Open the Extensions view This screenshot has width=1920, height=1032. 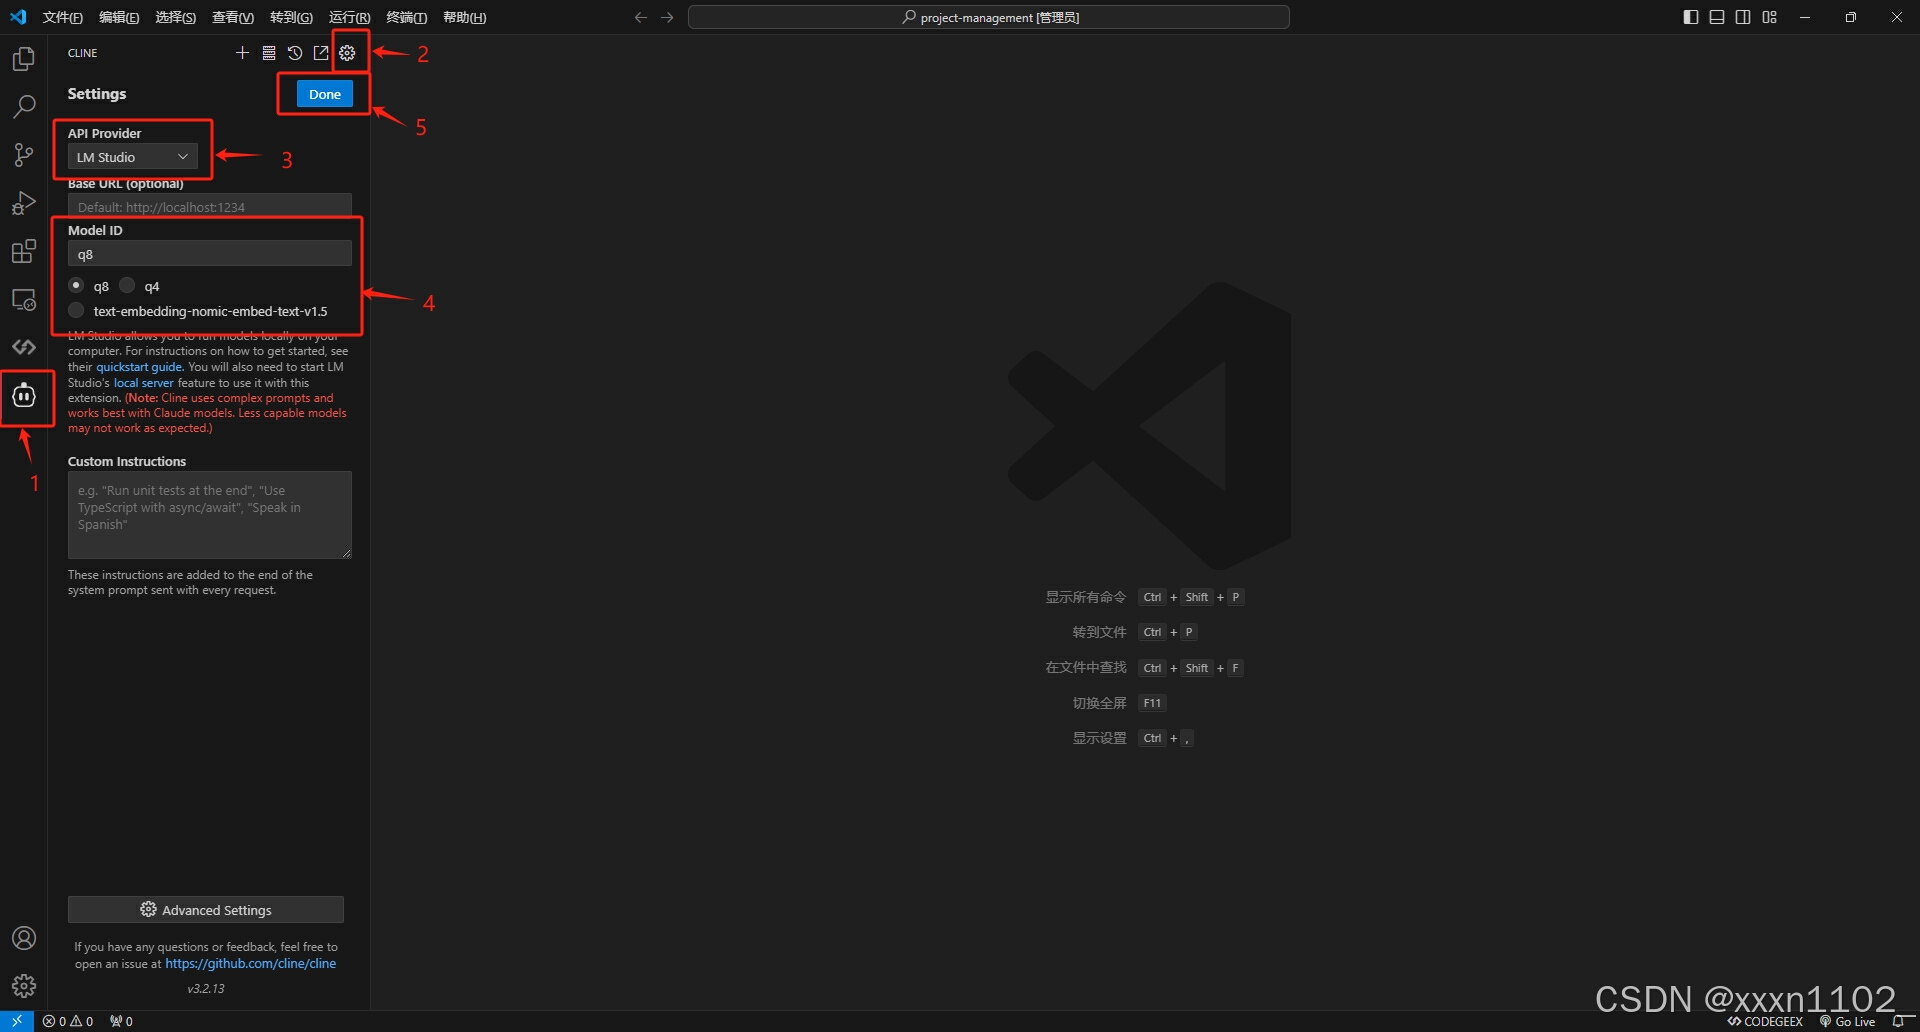coord(24,251)
